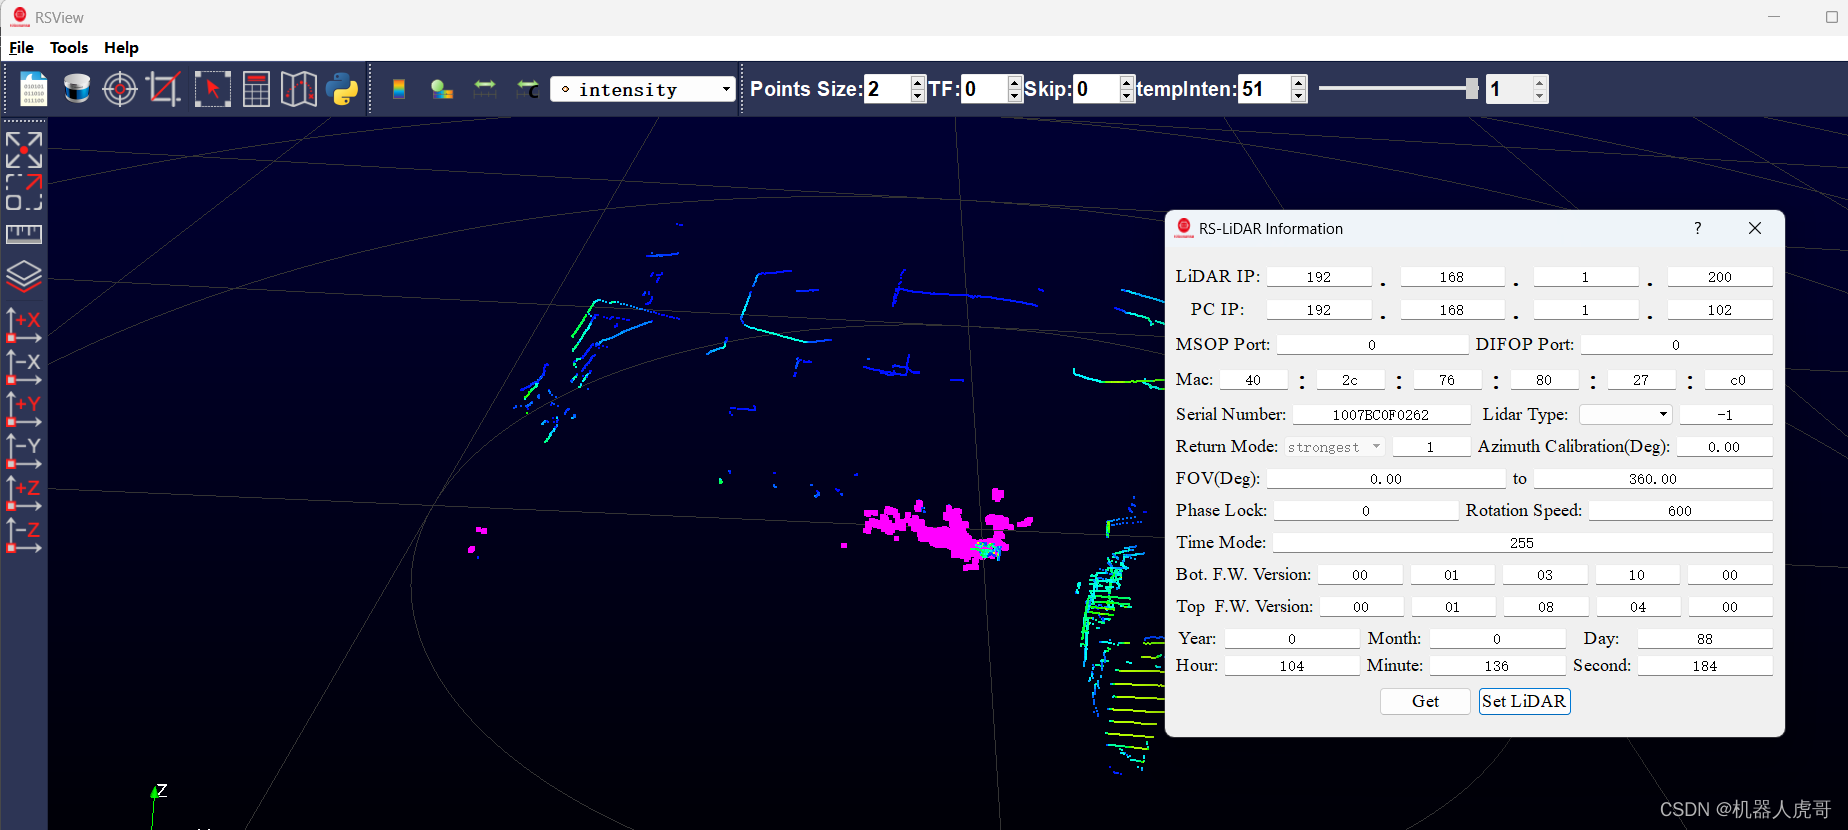Image resolution: width=1848 pixels, height=830 pixels.
Task: Click the crosshair target icon
Action: (x=120, y=89)
